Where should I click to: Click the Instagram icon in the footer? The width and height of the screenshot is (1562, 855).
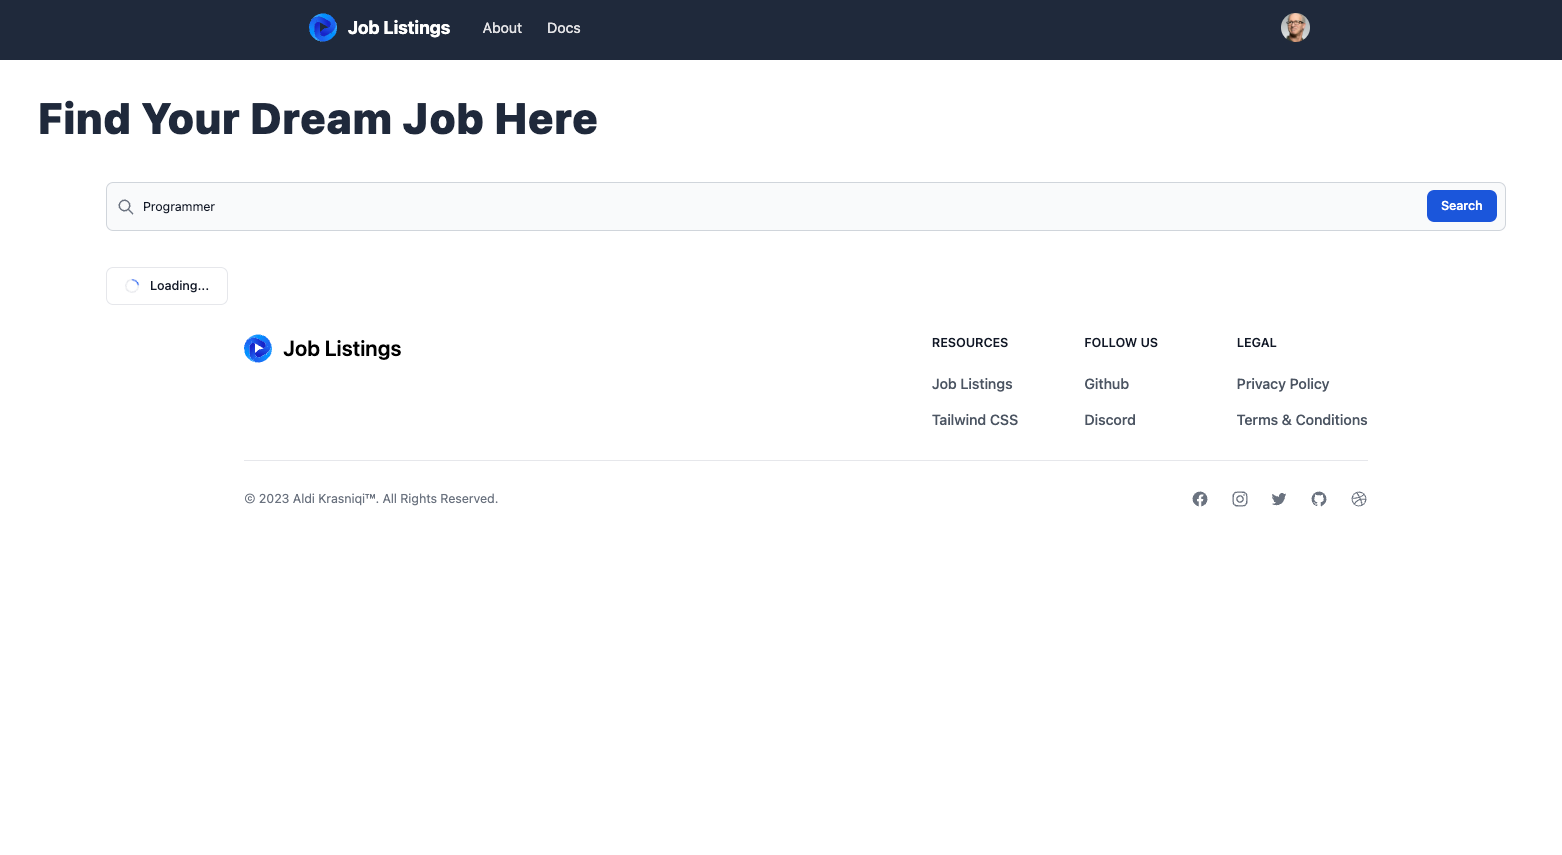[1240, 498]
